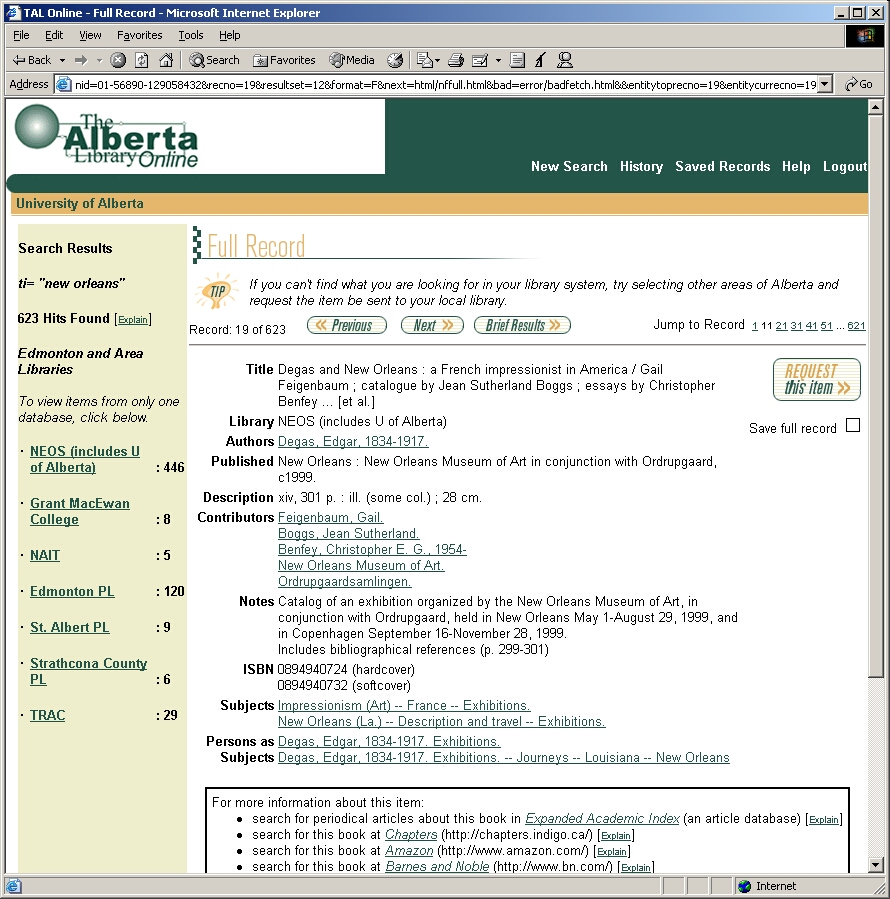The height and width of the screenshot is (899, 890).
Task: Open the Forward button history dropdown arrow
Action: click(99, 60)
